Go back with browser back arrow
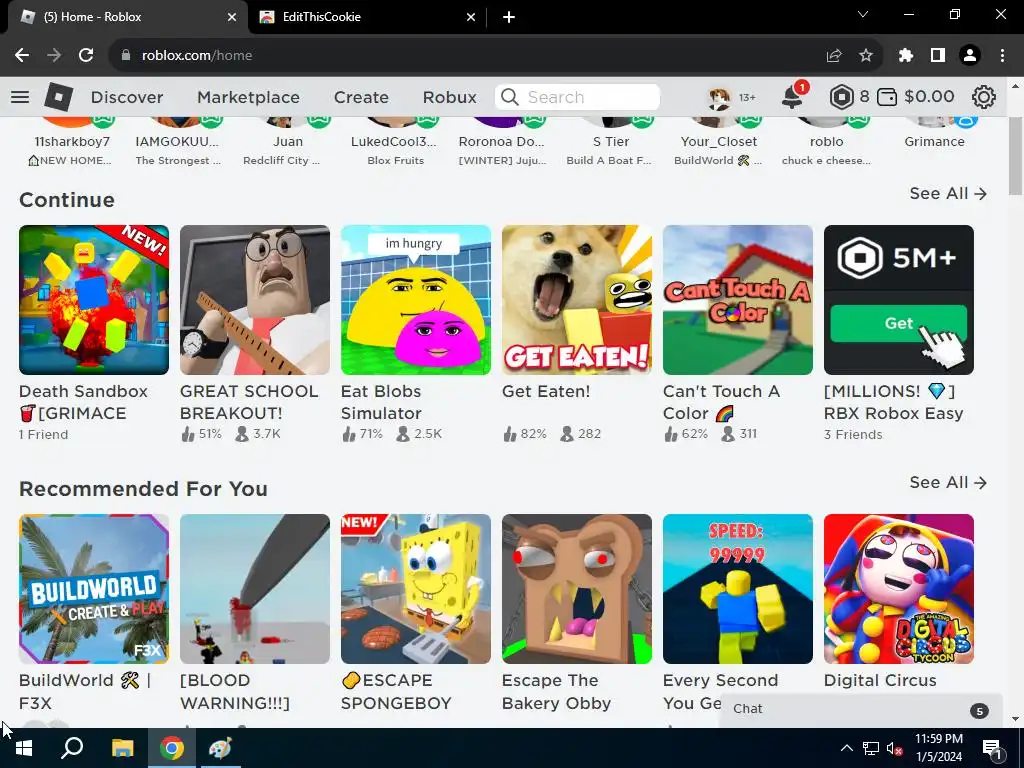 tap(22, 56)
